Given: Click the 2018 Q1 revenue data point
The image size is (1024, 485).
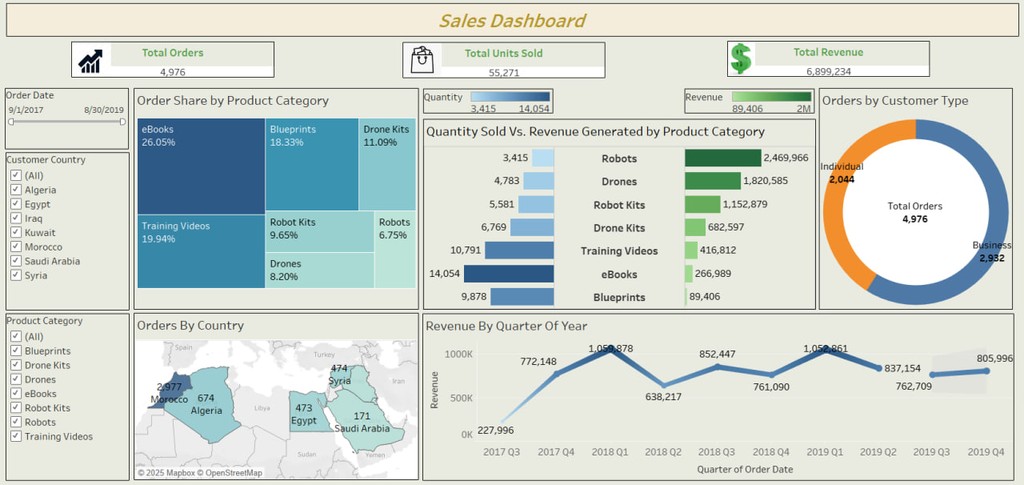Looking at the screenshot, I should [610, 350].
